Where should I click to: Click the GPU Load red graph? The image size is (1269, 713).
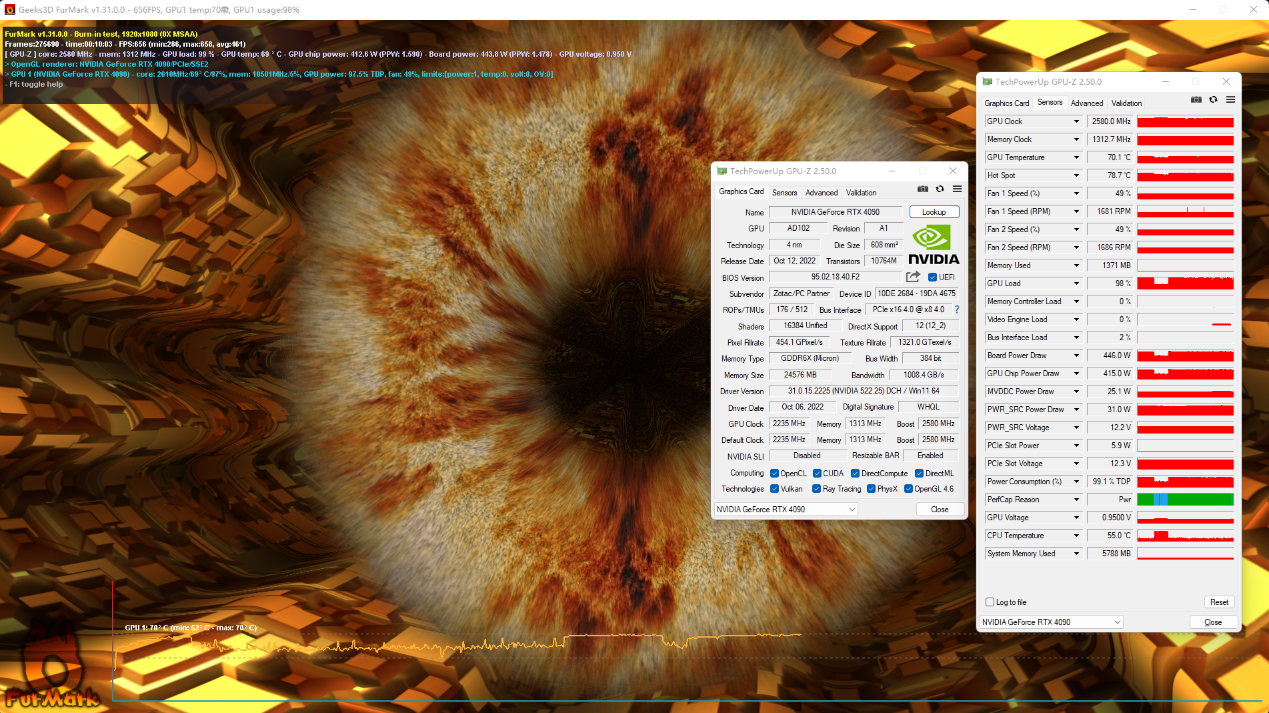click(x=1185, y=284)
